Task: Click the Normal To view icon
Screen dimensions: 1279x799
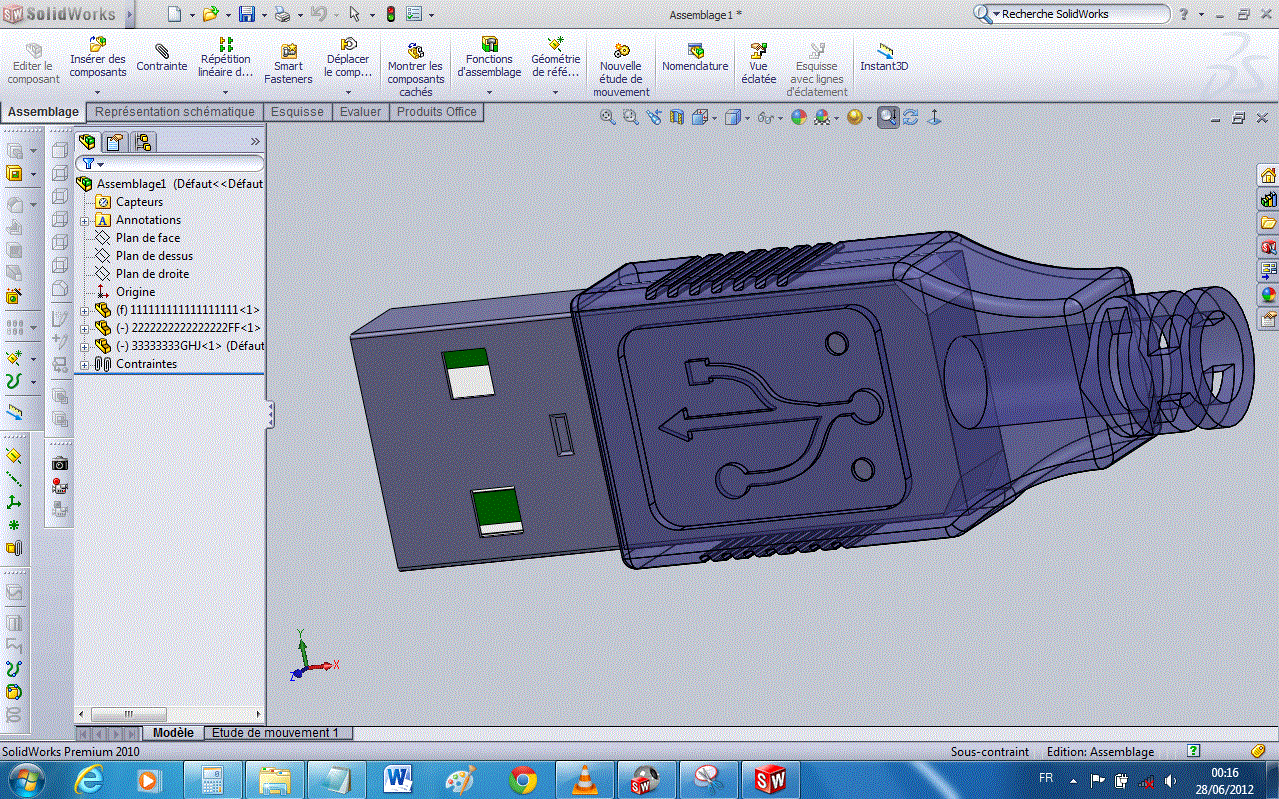Action: tap(935, 118)
